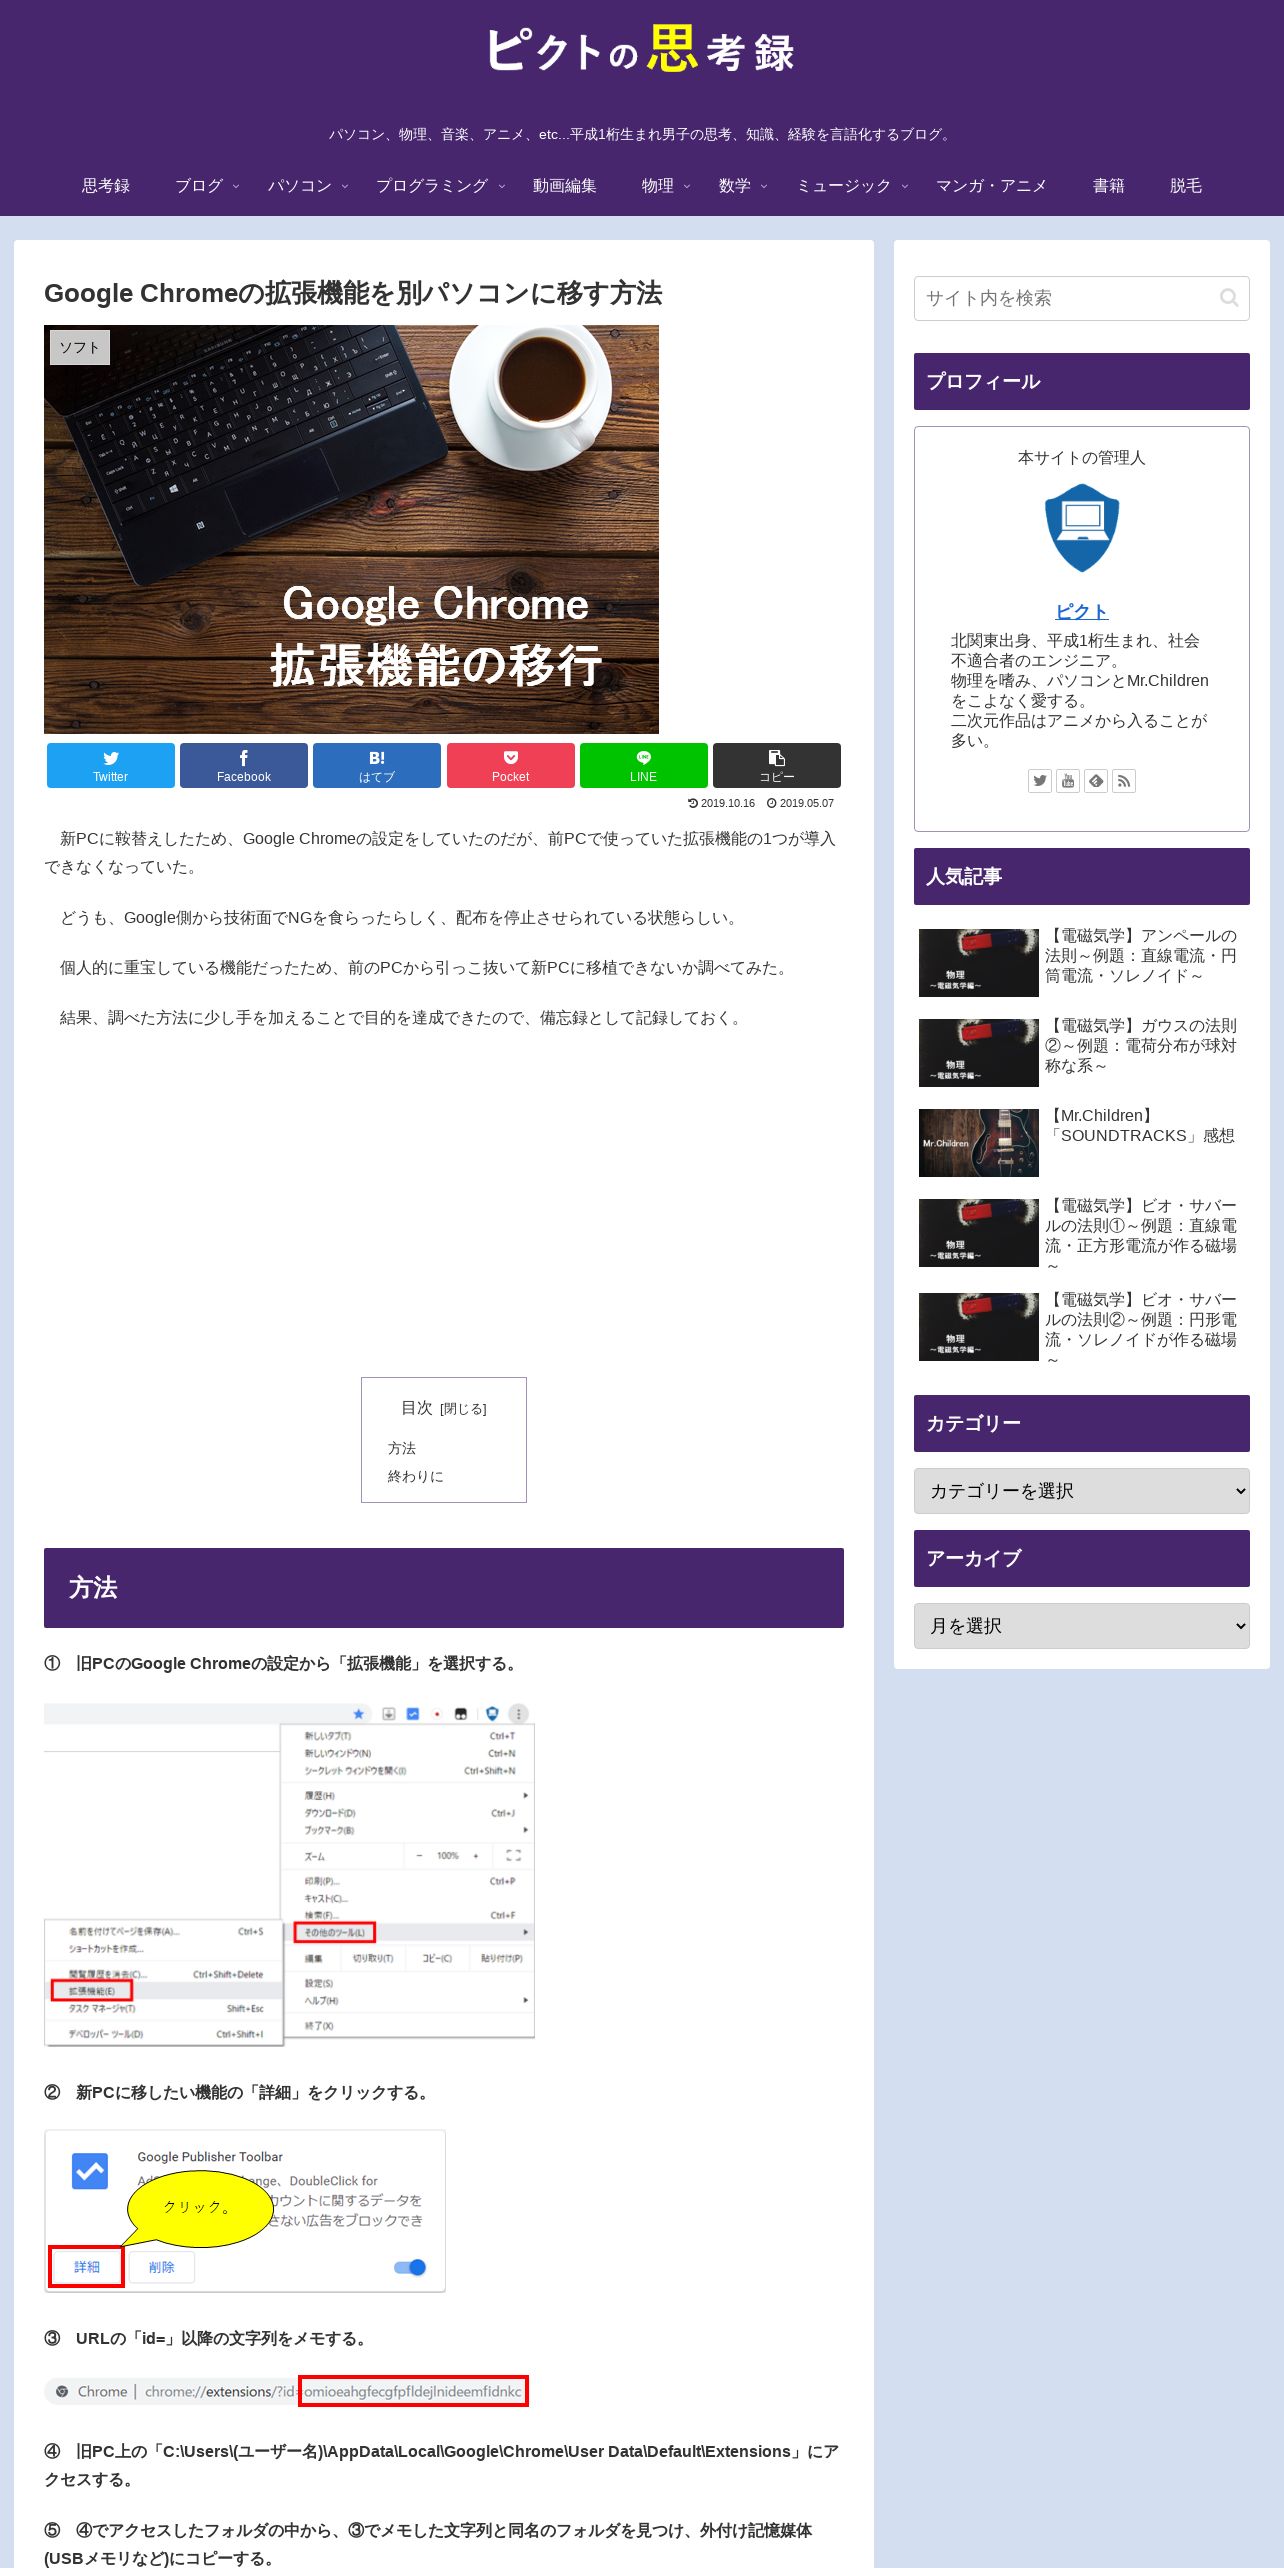Open 思考録 nav item
Viewport: 1284px width, 2568px height.
coord(106,186)
